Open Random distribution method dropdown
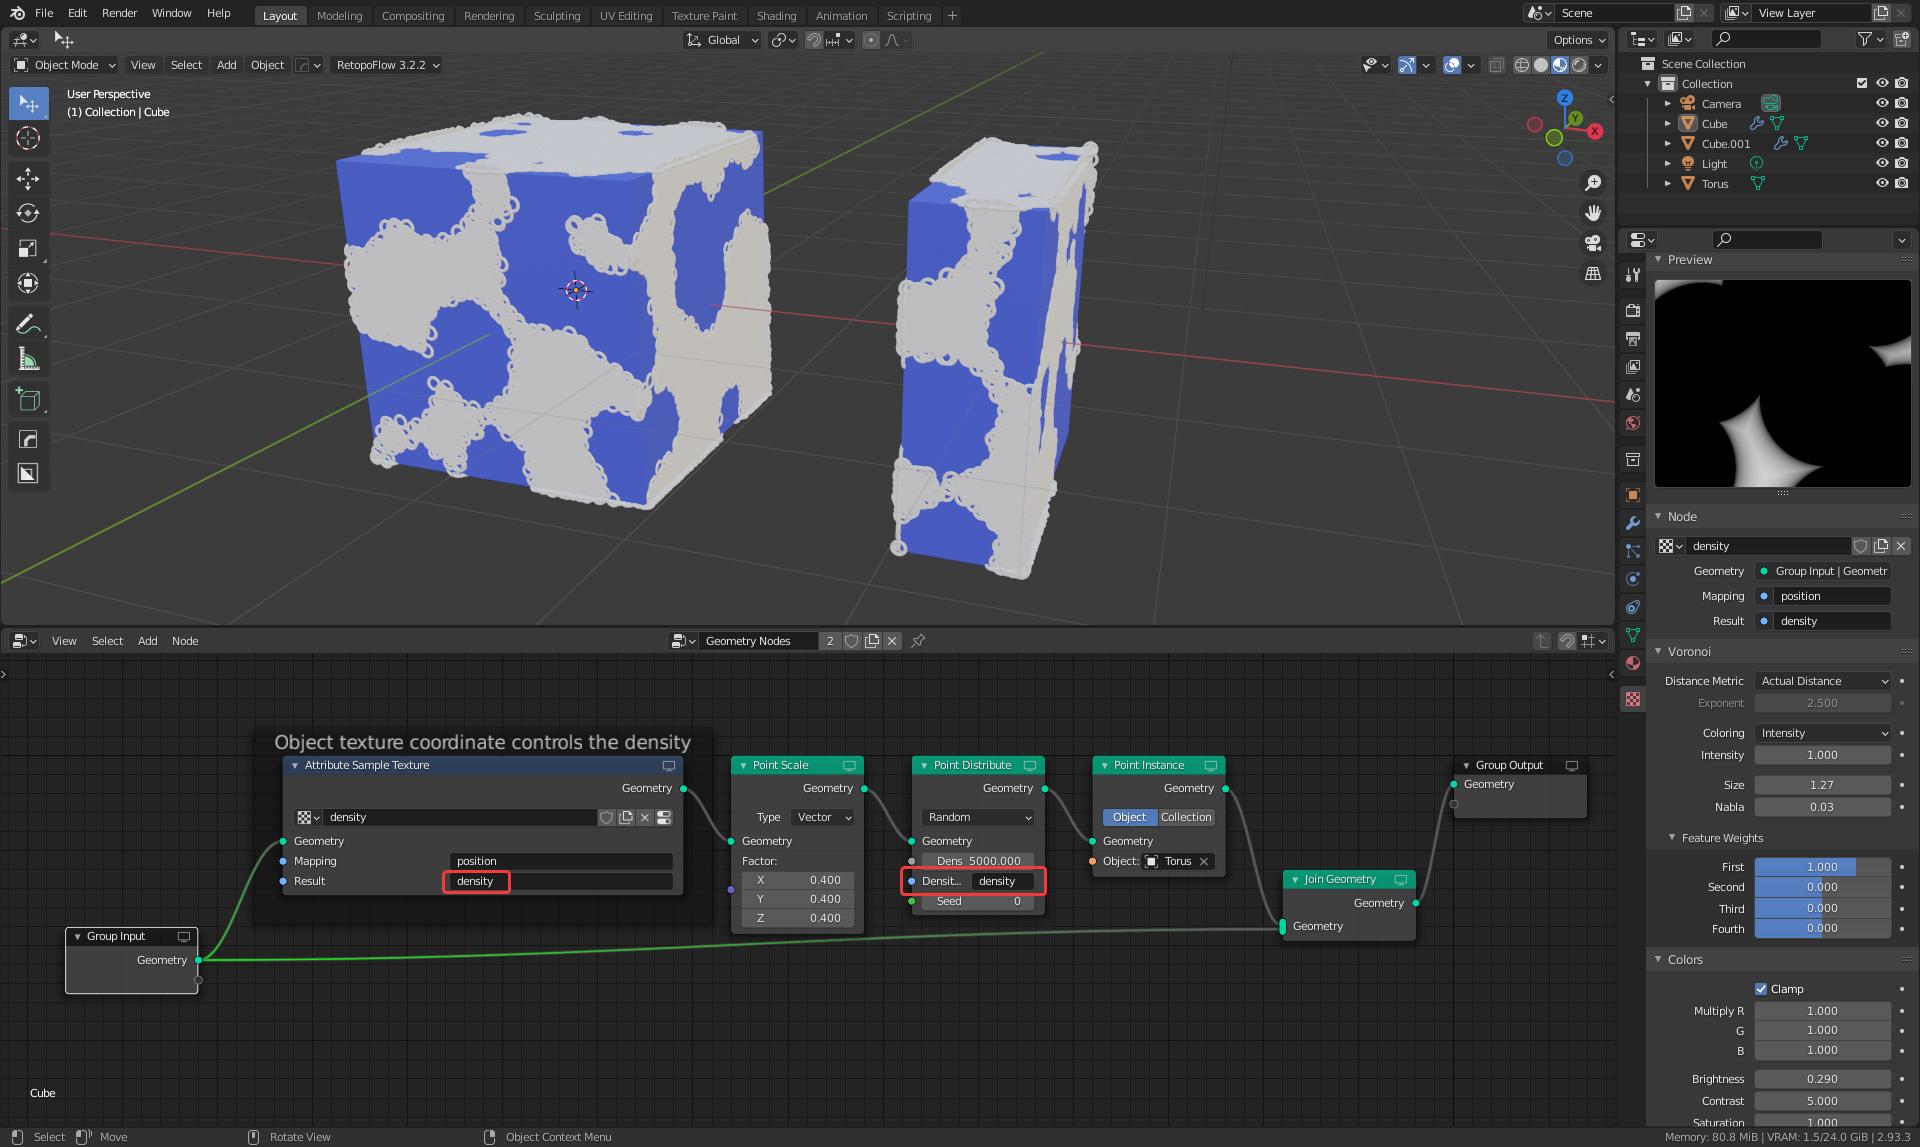 (x=978, y=817)
